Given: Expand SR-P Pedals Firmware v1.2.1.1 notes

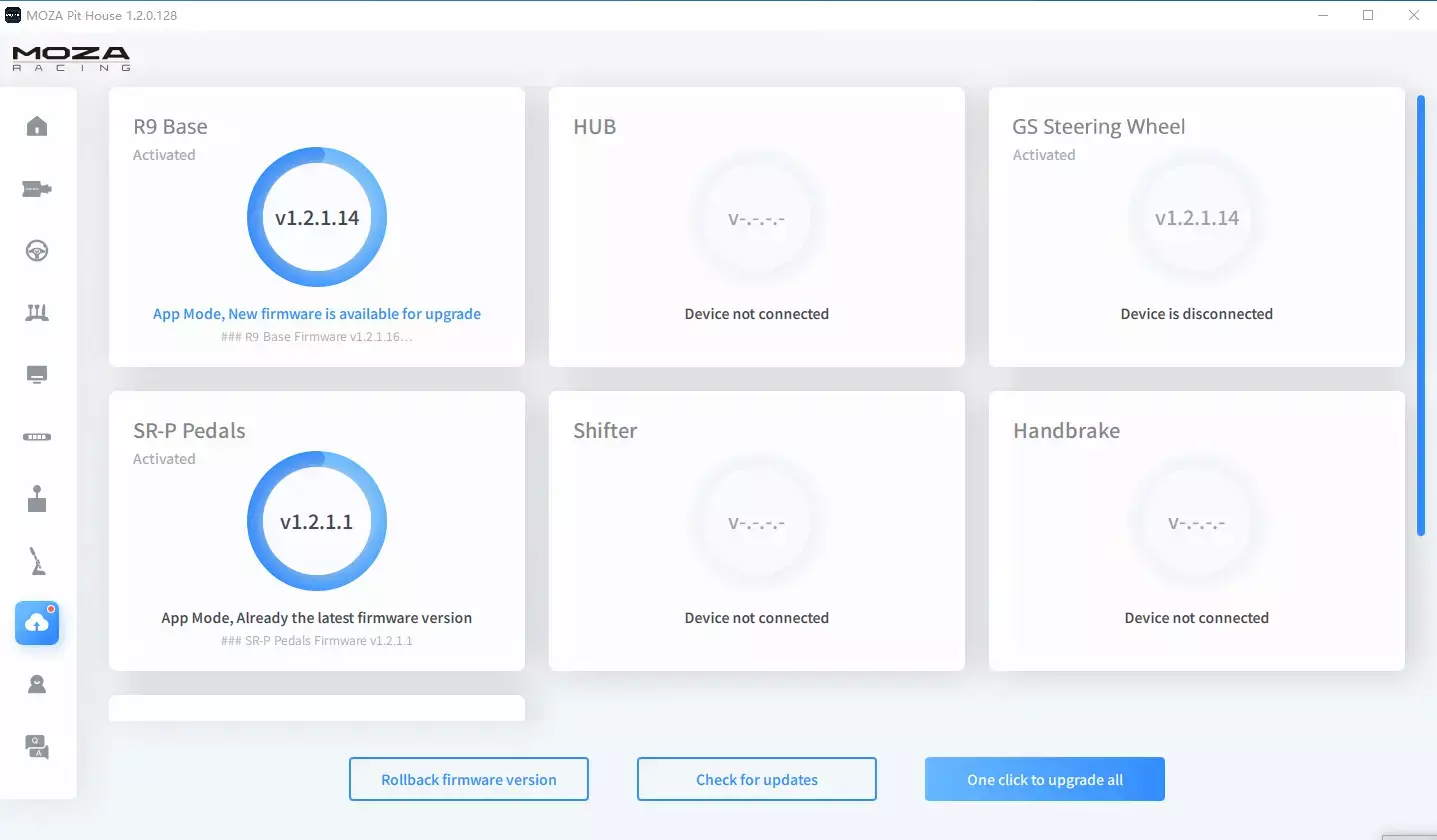Looking at the screenshot, I should pos(317,640).
